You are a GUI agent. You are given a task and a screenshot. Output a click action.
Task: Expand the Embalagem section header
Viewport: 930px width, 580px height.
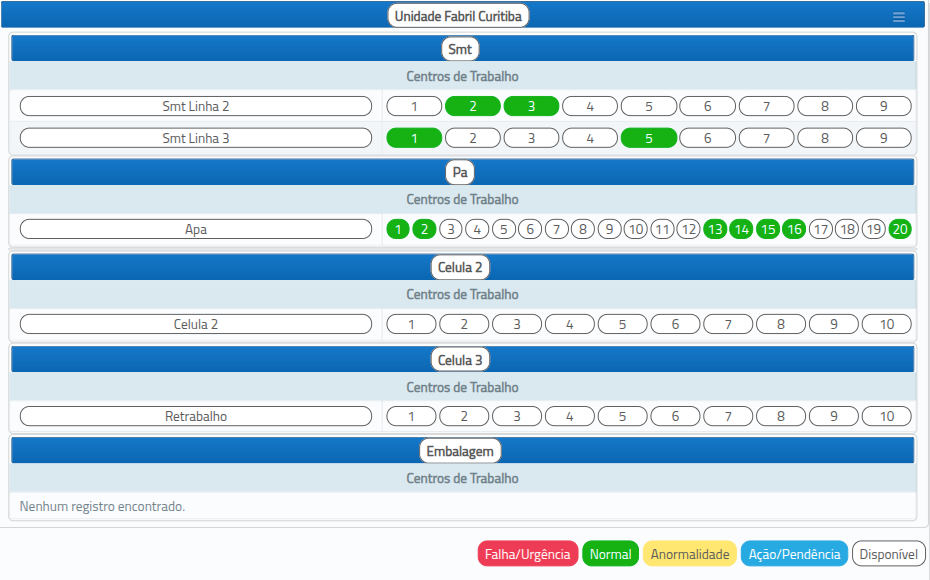460,452
